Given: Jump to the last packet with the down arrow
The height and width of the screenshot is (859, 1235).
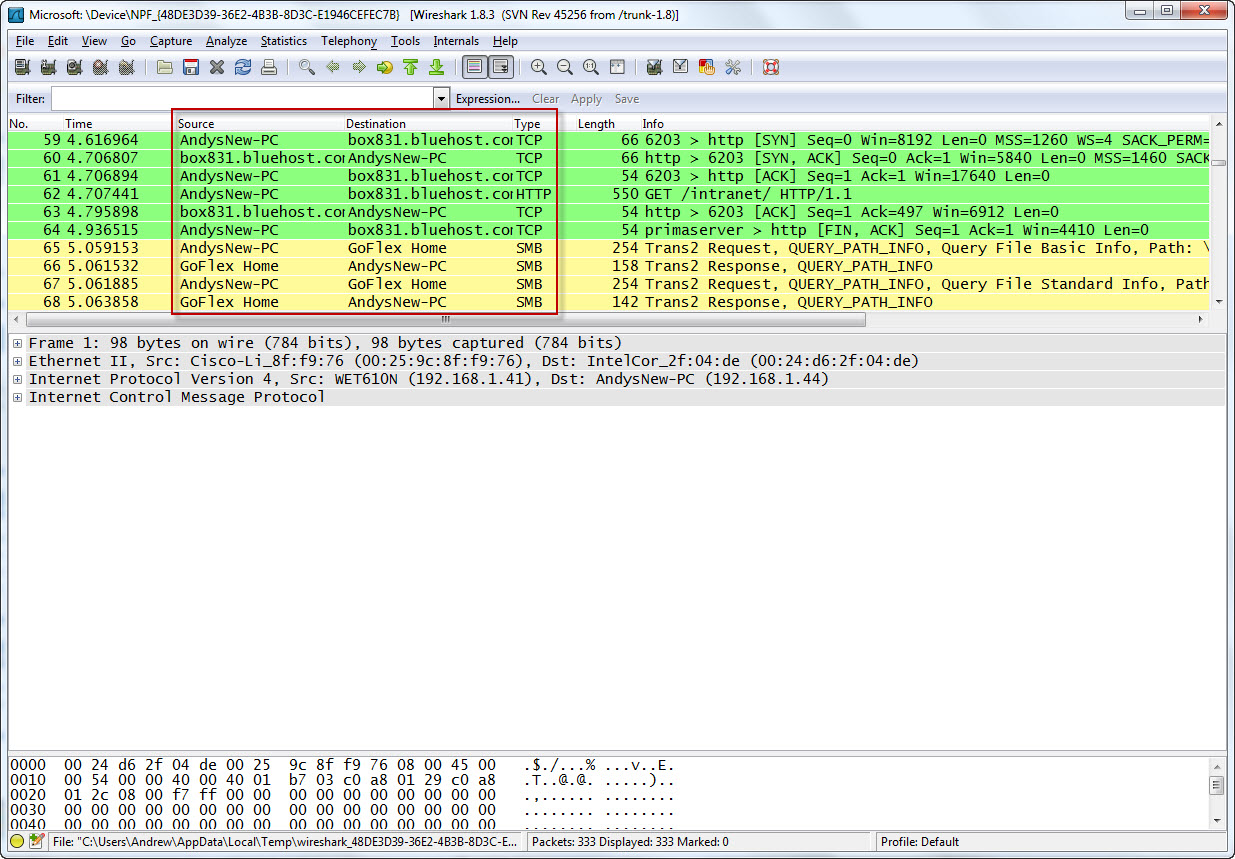Looking at the screenshot, I should tap(436, 68).
